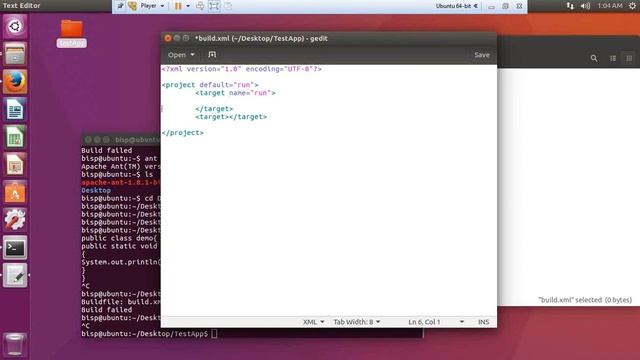The width and height of the screenshot is (640, 360).
Task: Expand the power options arrow beside the pause icon
Action: pyautogui.click(x=188, y=6)
